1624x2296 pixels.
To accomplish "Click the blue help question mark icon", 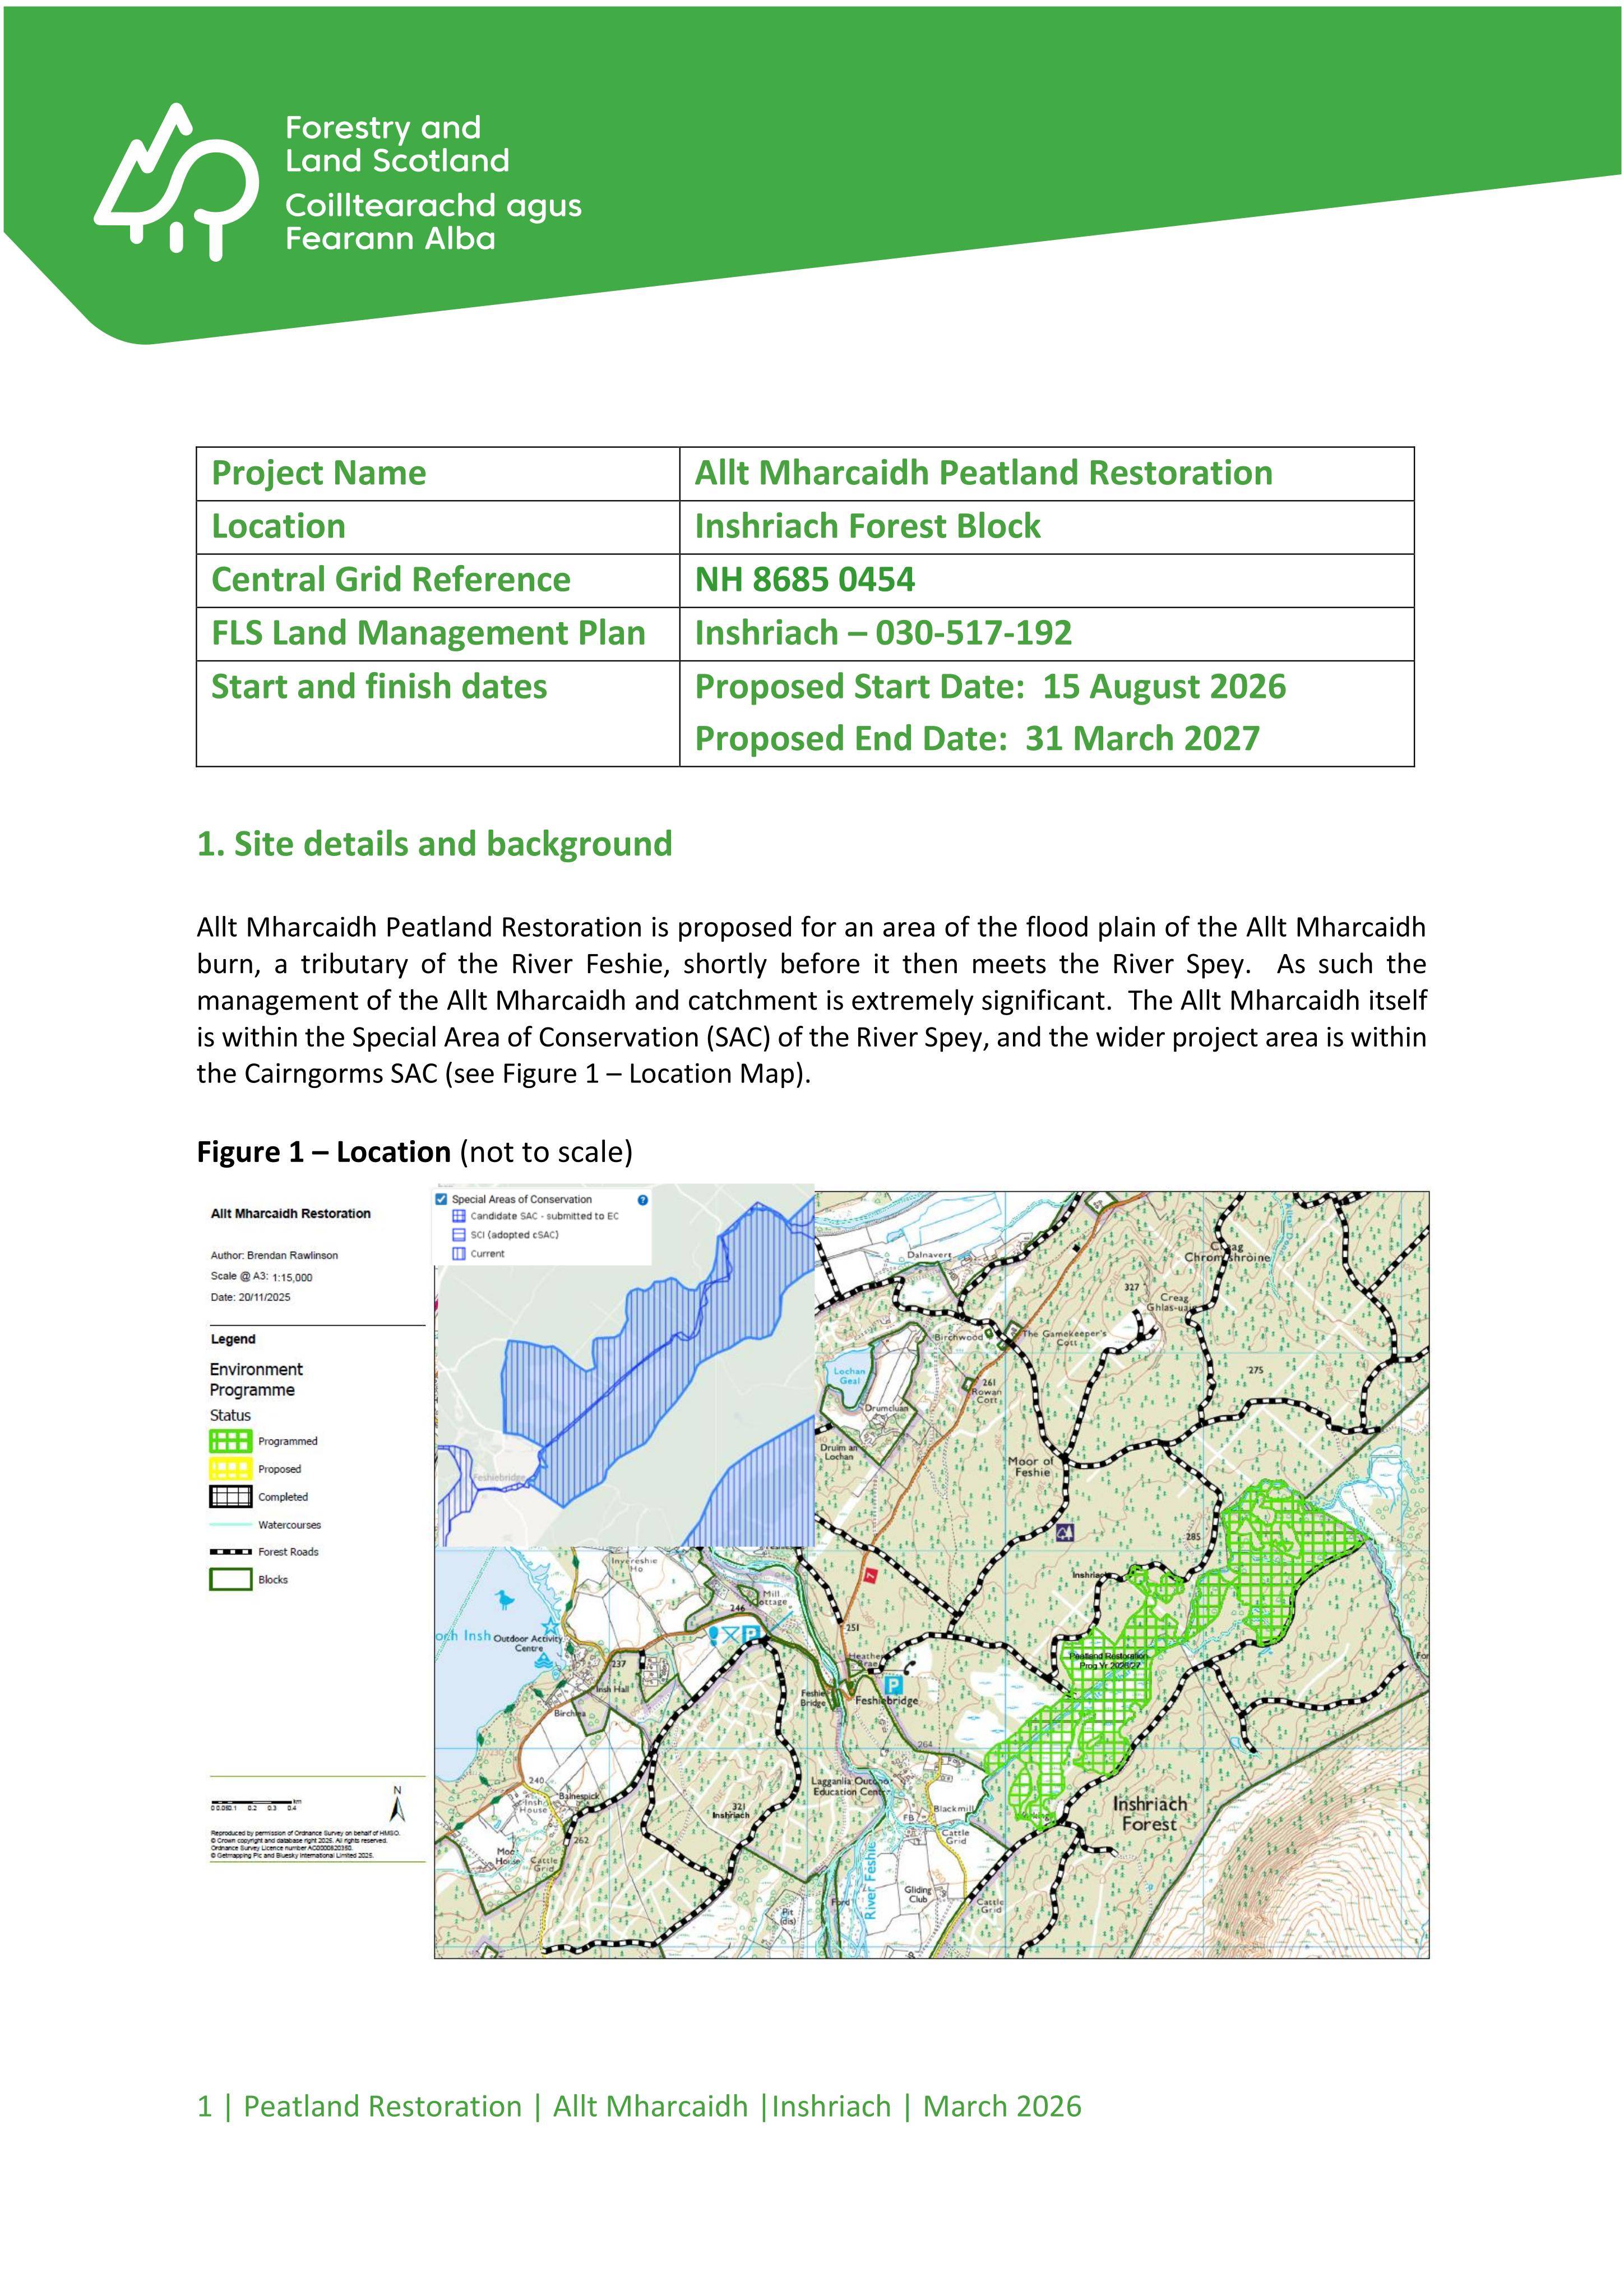I will (x=642, y=1200).
